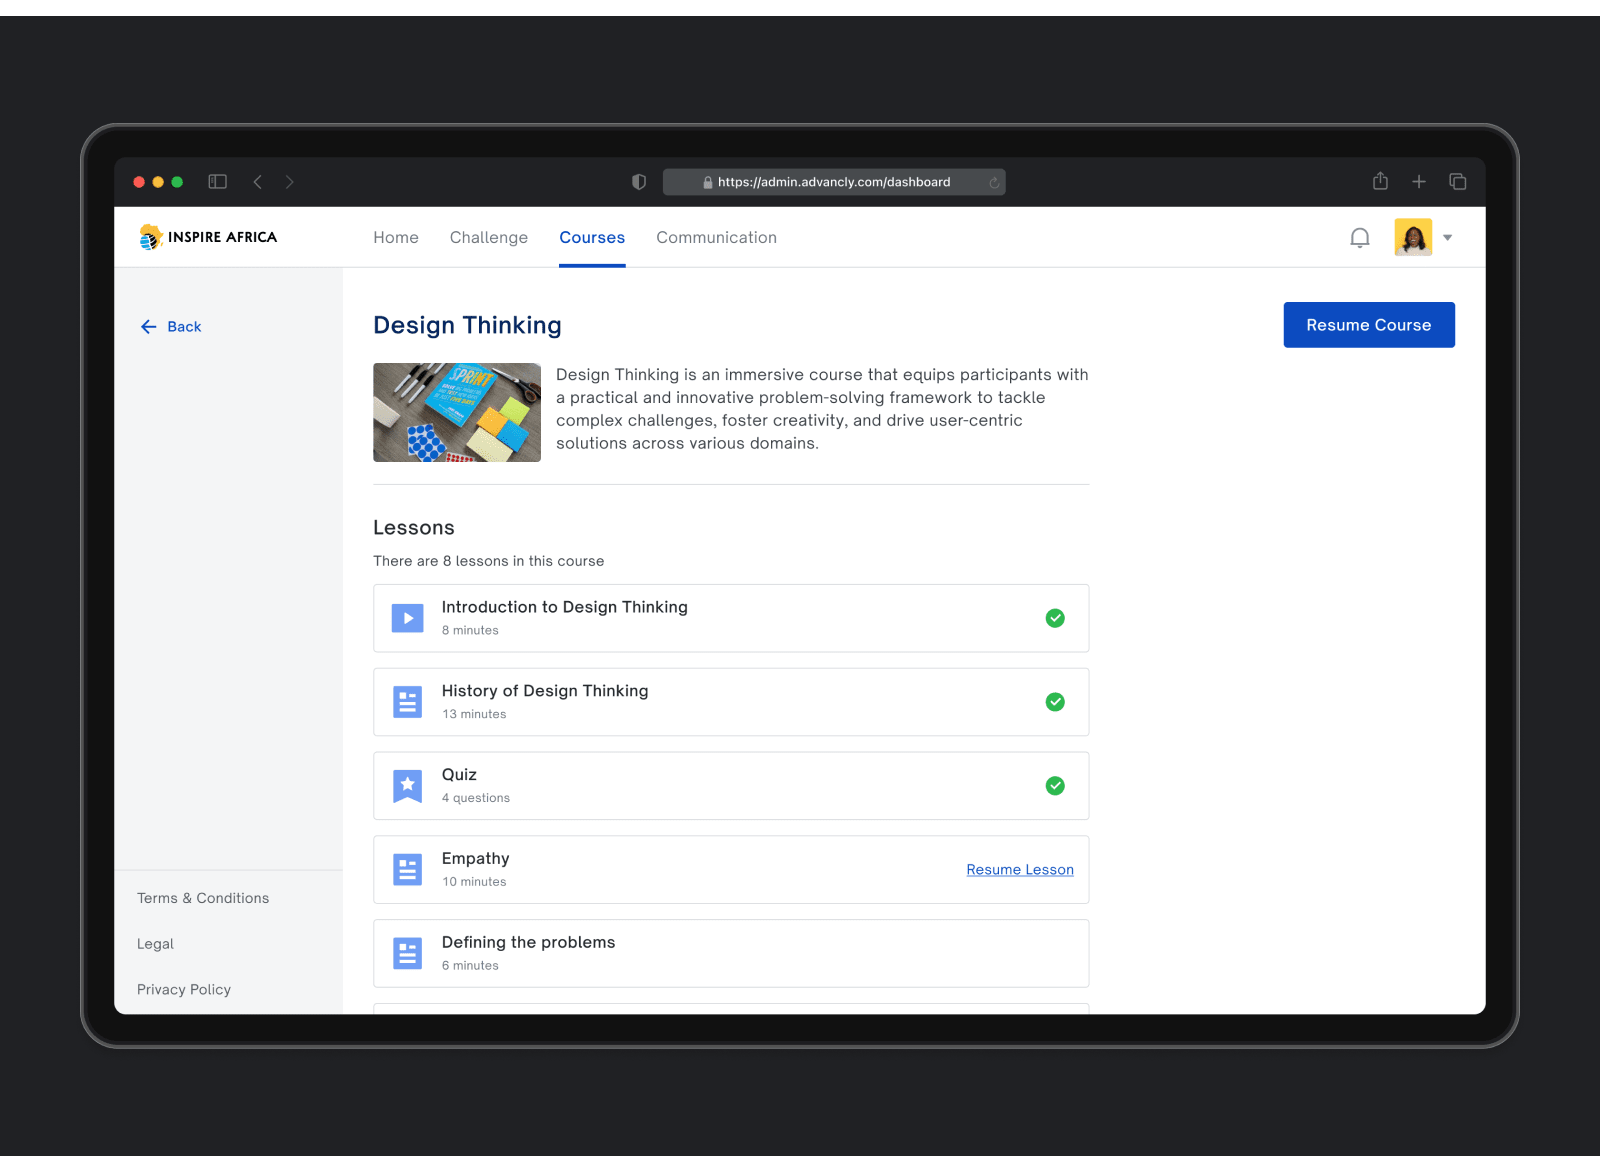Click the play icon for Introduction lesson

click(407, 618)
